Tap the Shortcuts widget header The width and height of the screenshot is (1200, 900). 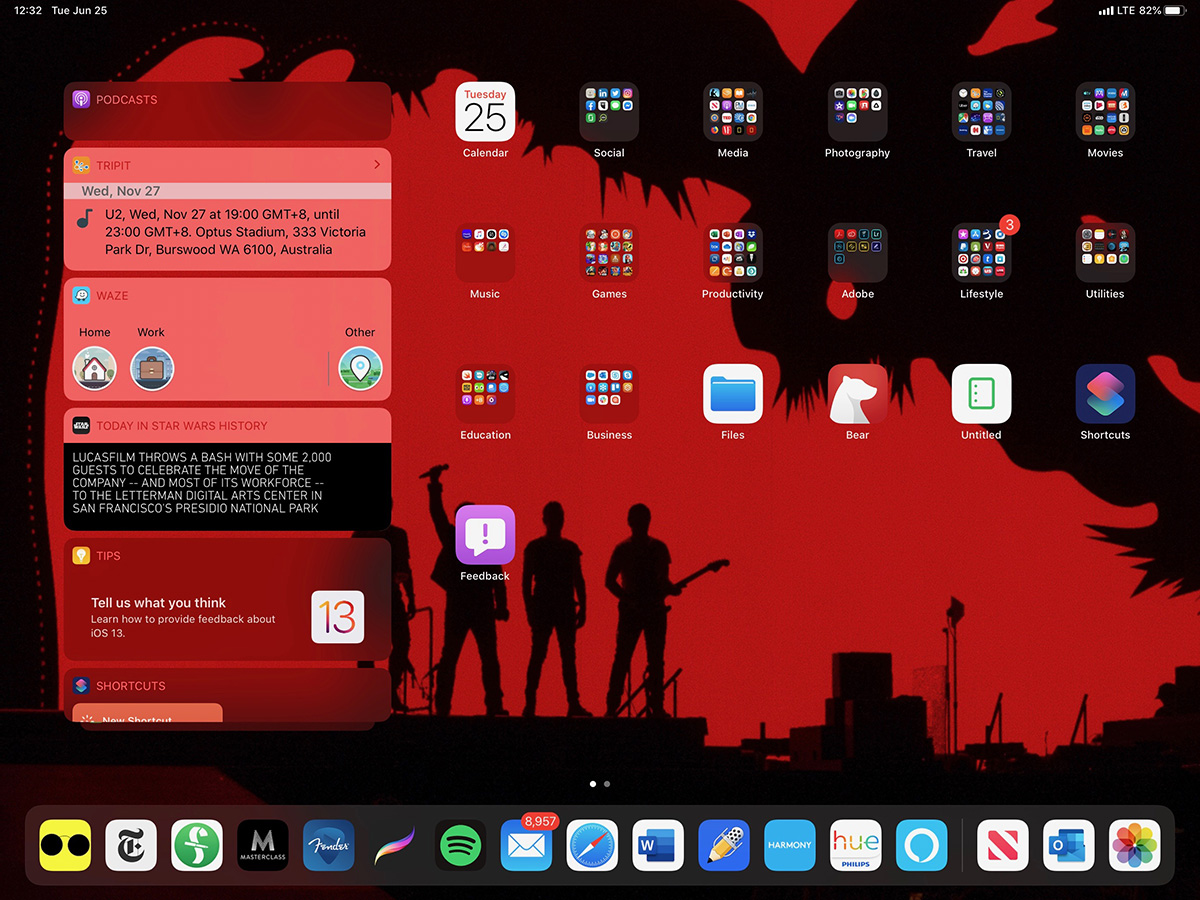(227, 686)
